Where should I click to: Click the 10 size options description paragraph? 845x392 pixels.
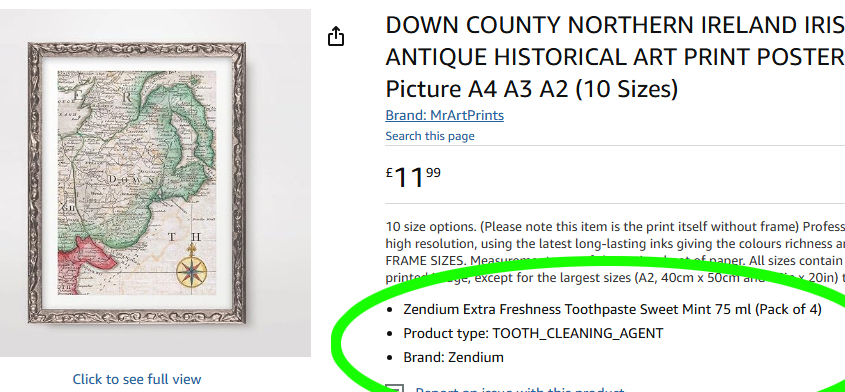[x=615, y=252]
